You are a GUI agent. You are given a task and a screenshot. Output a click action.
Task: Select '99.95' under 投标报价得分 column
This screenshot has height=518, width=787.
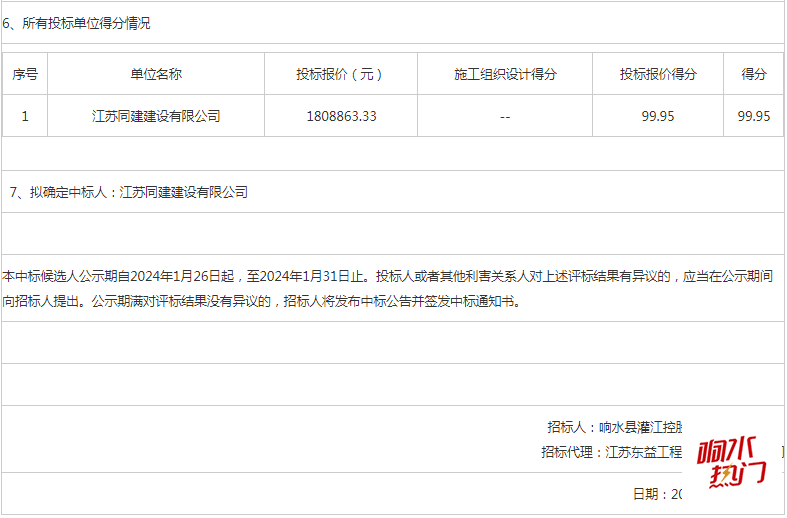658,116
